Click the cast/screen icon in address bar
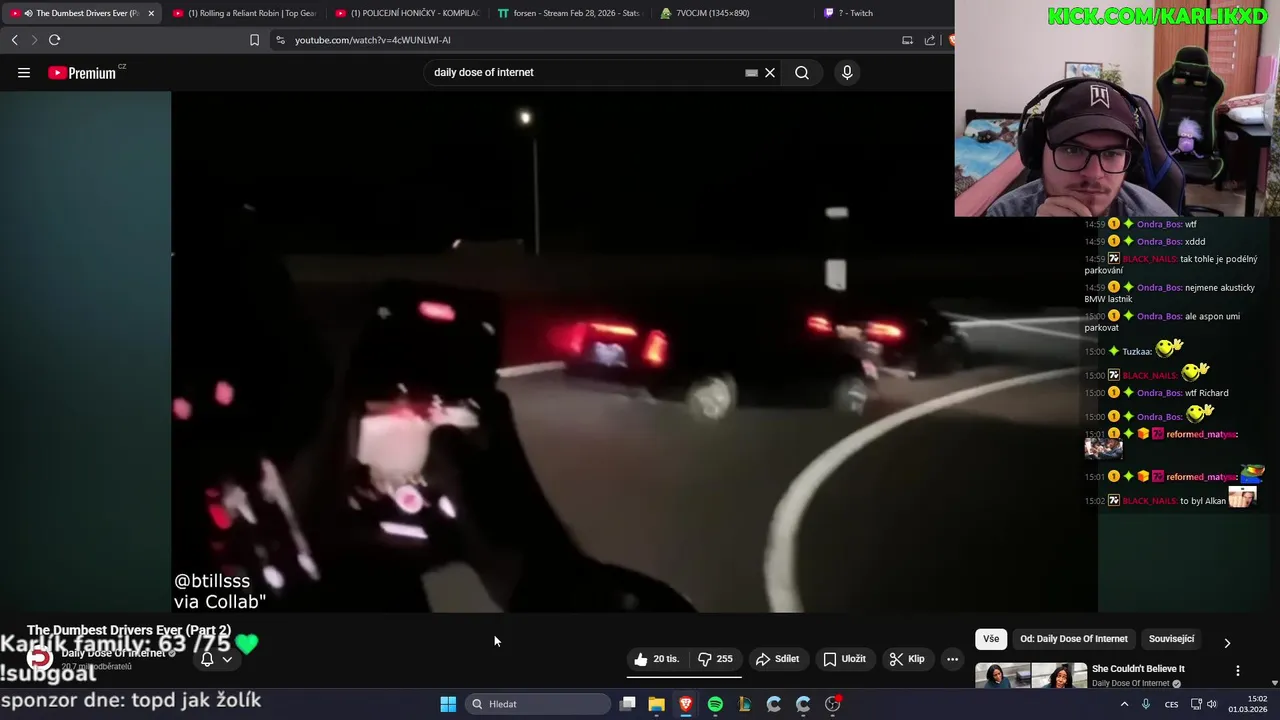This screenshot has width=1280, height=720. tap(907, 40)
